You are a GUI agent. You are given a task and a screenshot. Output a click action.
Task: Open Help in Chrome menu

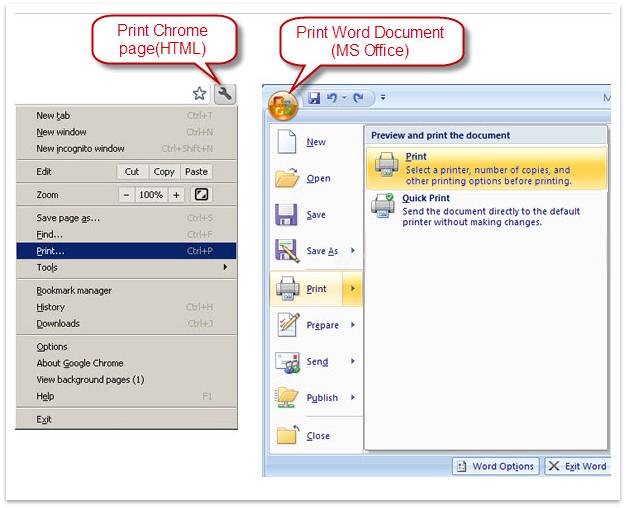pos(126,396)
